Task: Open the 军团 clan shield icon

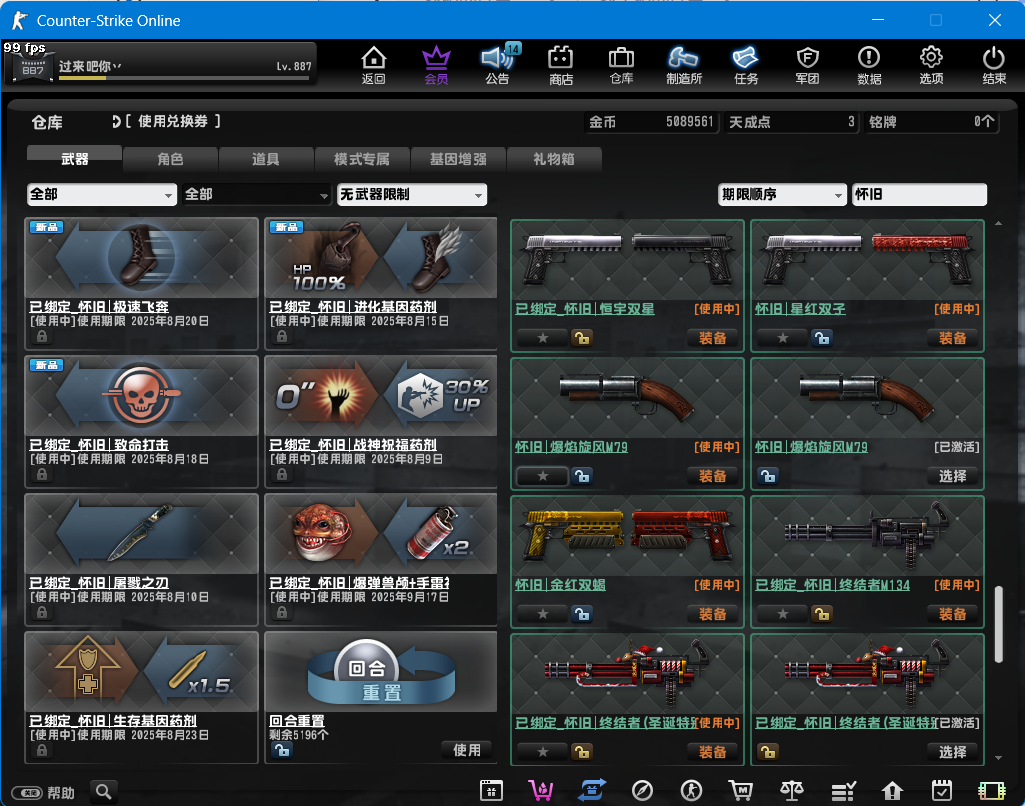Action: 807,65
